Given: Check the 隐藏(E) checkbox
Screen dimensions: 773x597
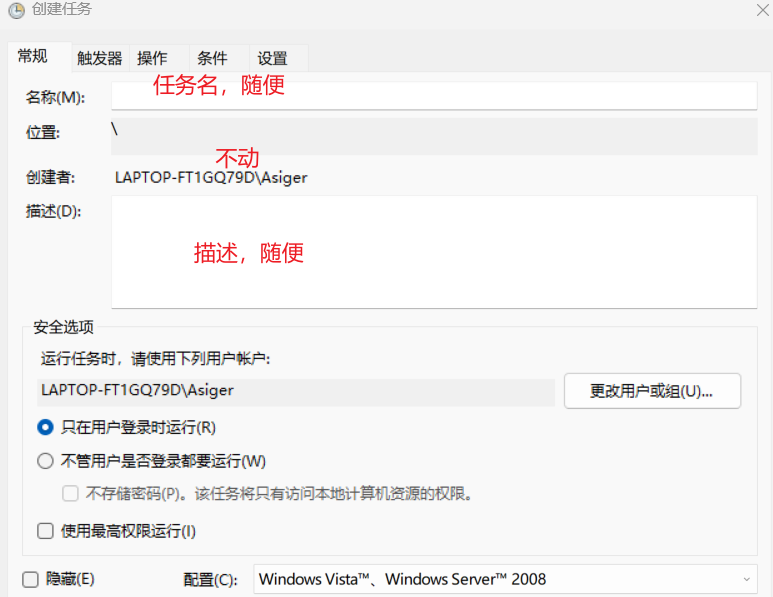Looking at the screenshot, I should pos(30,579).
